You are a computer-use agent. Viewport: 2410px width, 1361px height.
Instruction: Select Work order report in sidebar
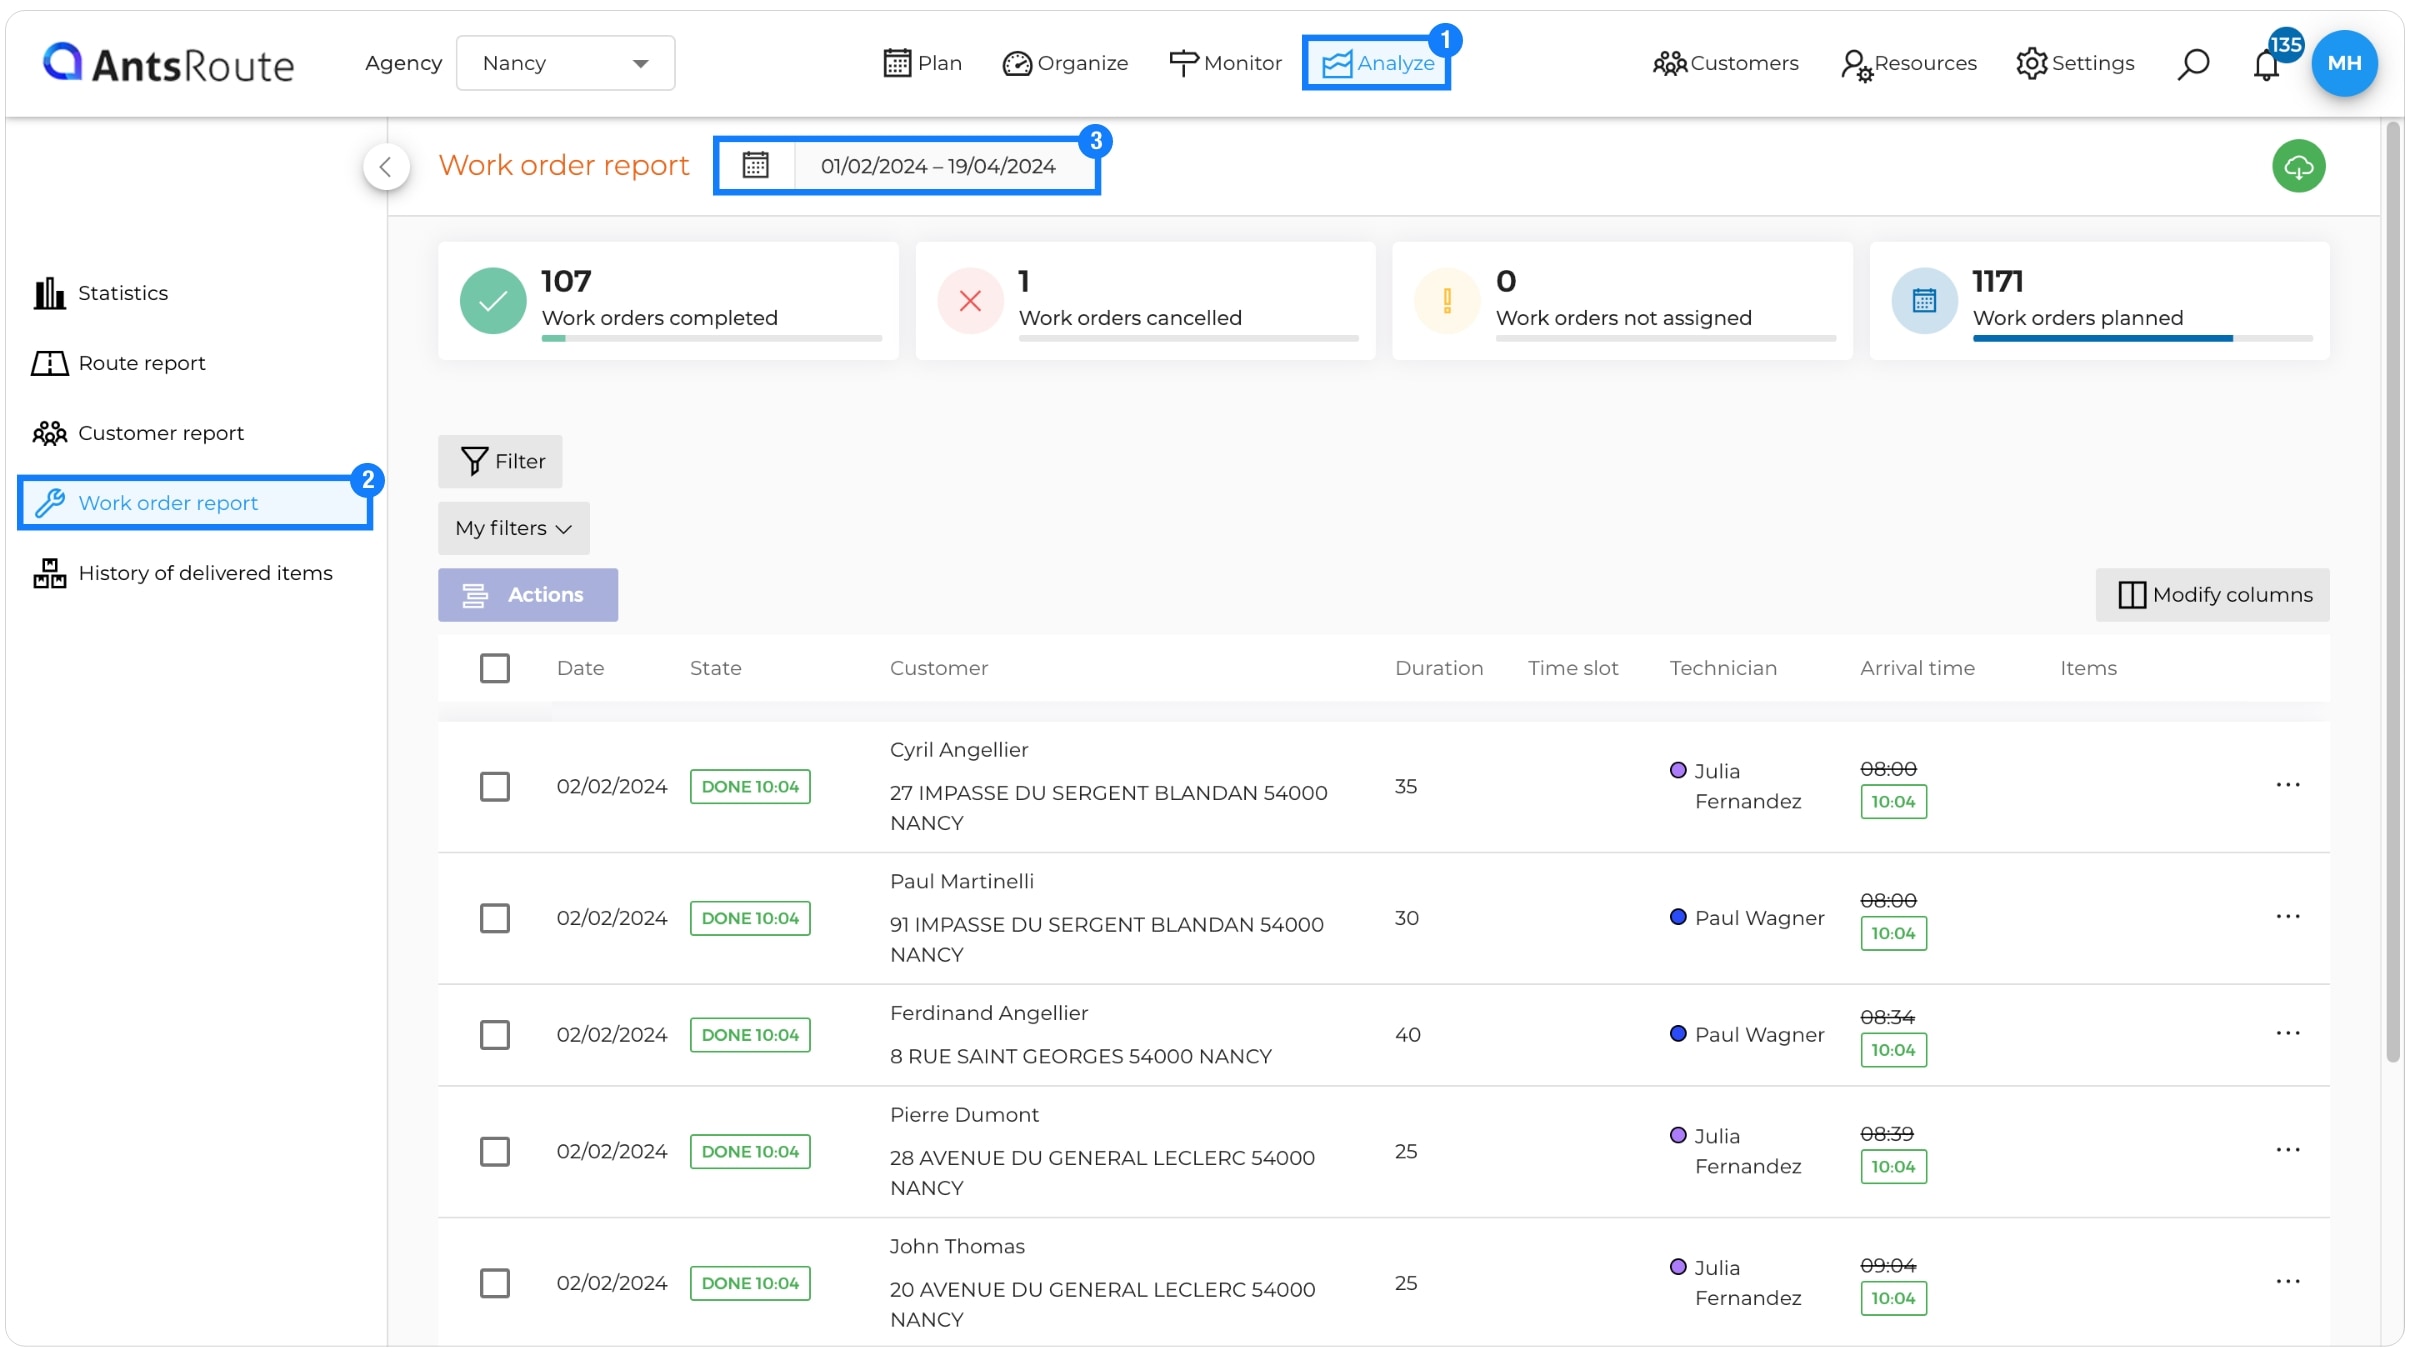point(195,503)
